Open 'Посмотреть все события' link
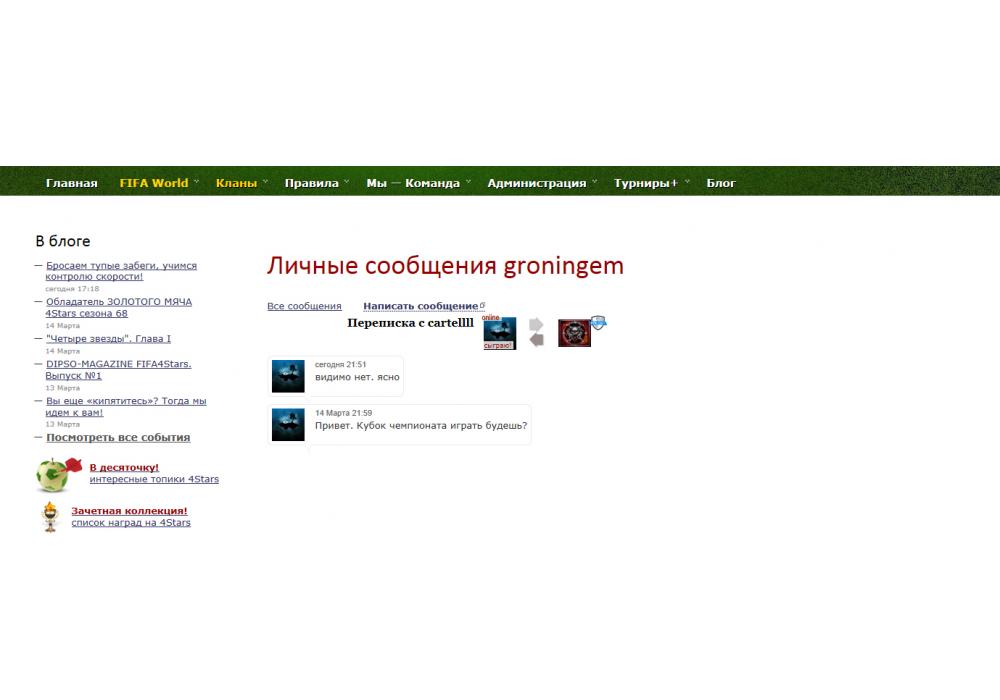The width and height of the screenshot is (1000, 700). (x=118, y=437)
